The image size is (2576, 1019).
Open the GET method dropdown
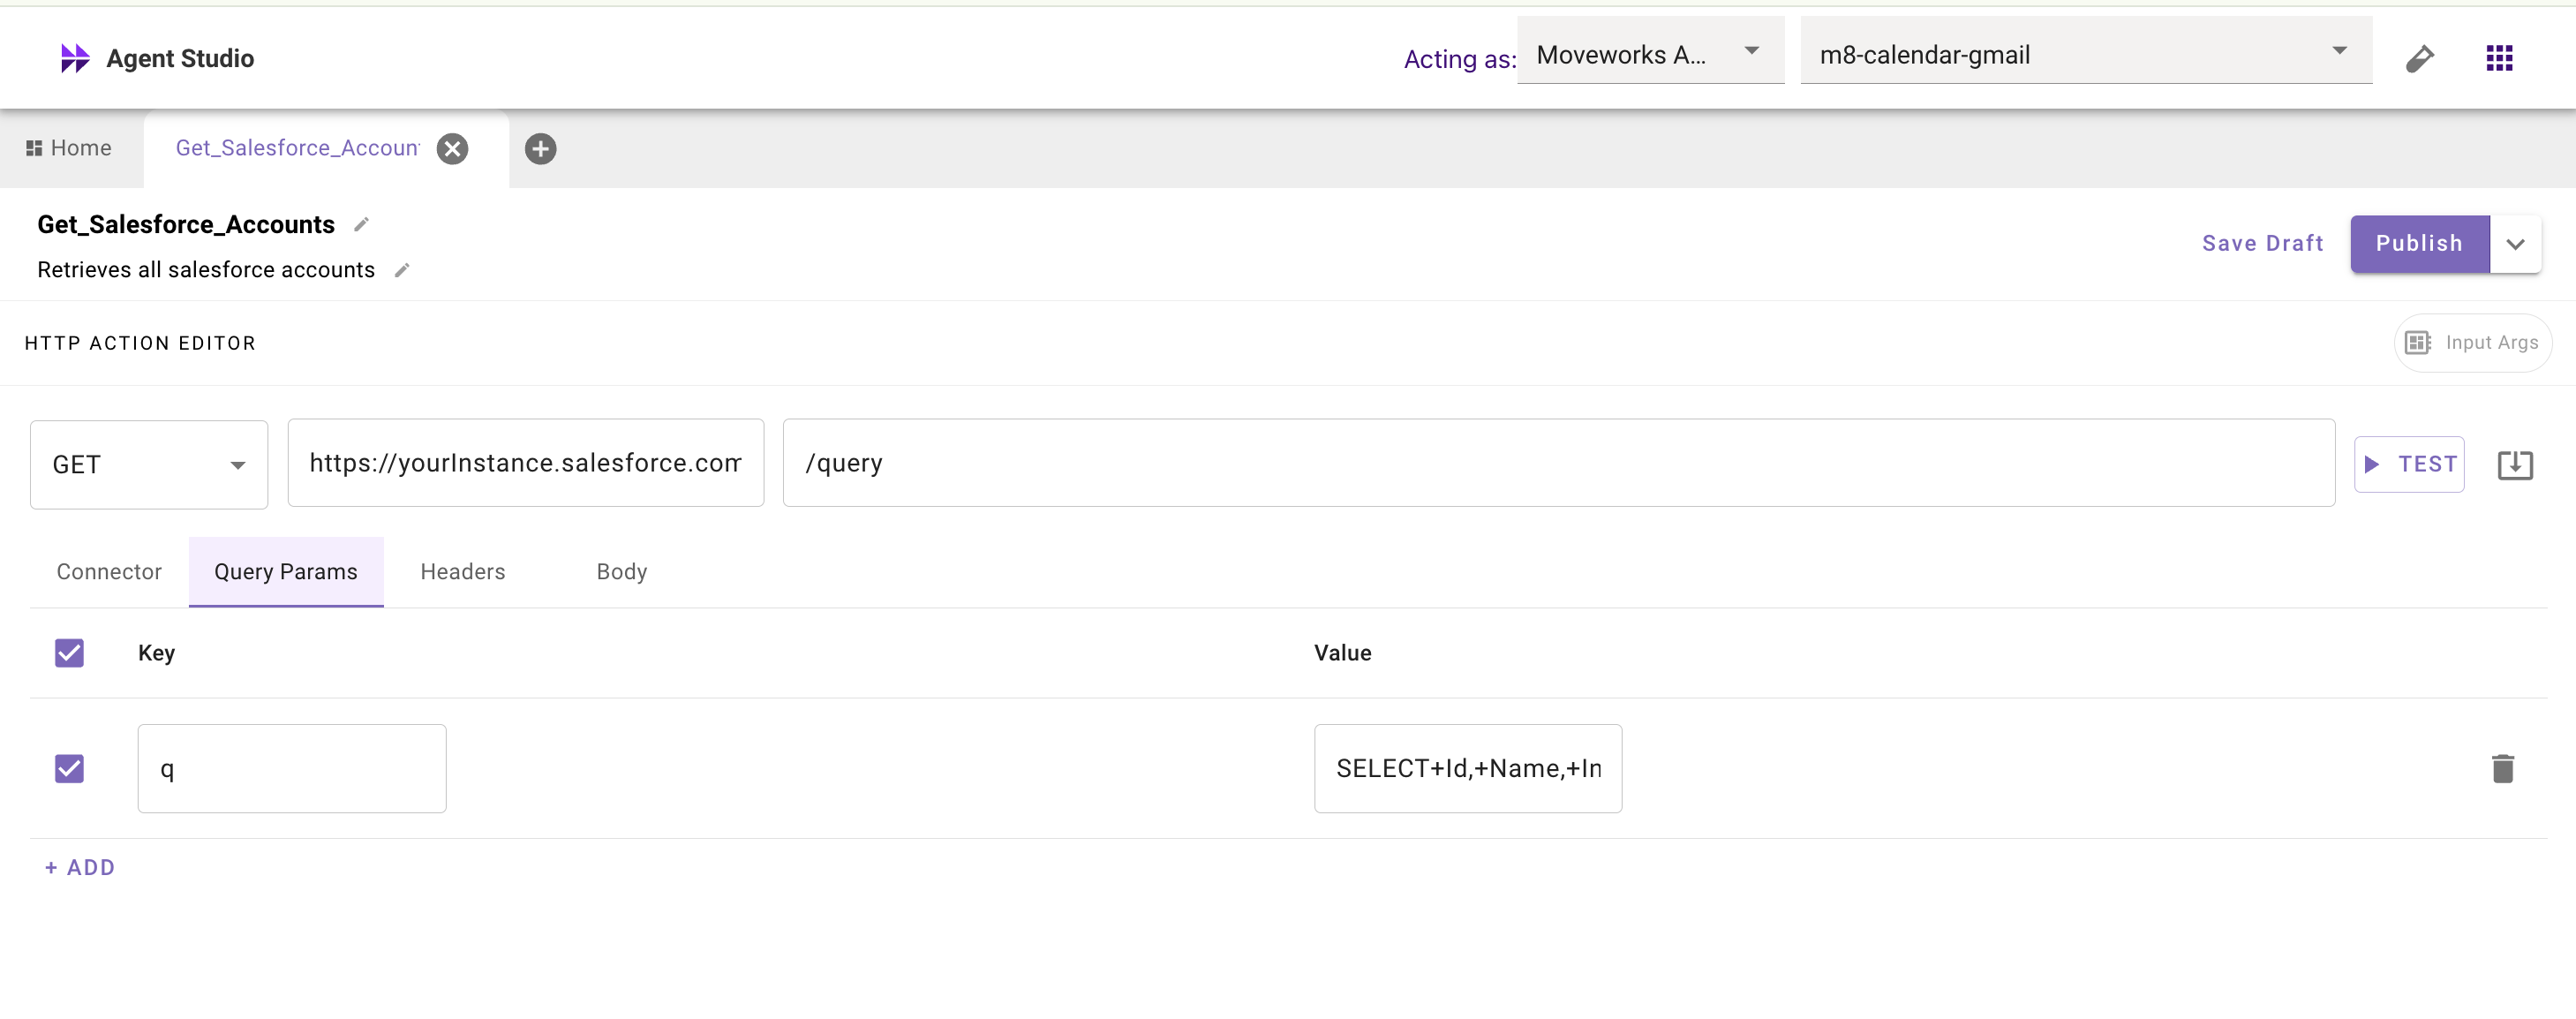click(149, 465)
